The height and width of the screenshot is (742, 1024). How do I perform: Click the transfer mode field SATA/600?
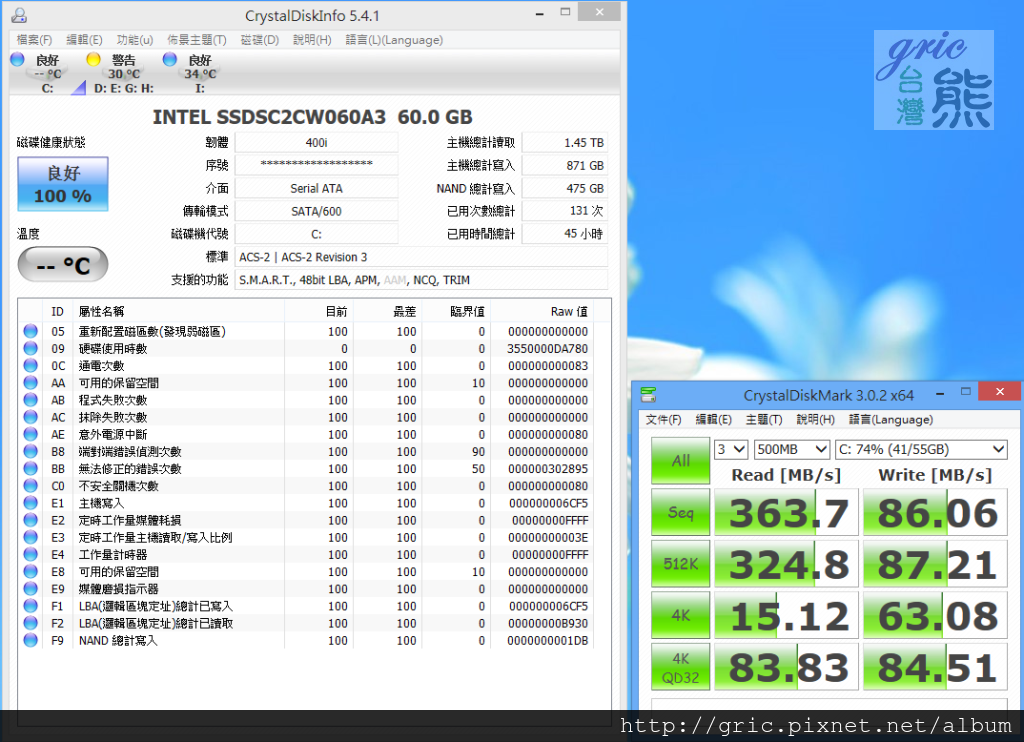316,211
